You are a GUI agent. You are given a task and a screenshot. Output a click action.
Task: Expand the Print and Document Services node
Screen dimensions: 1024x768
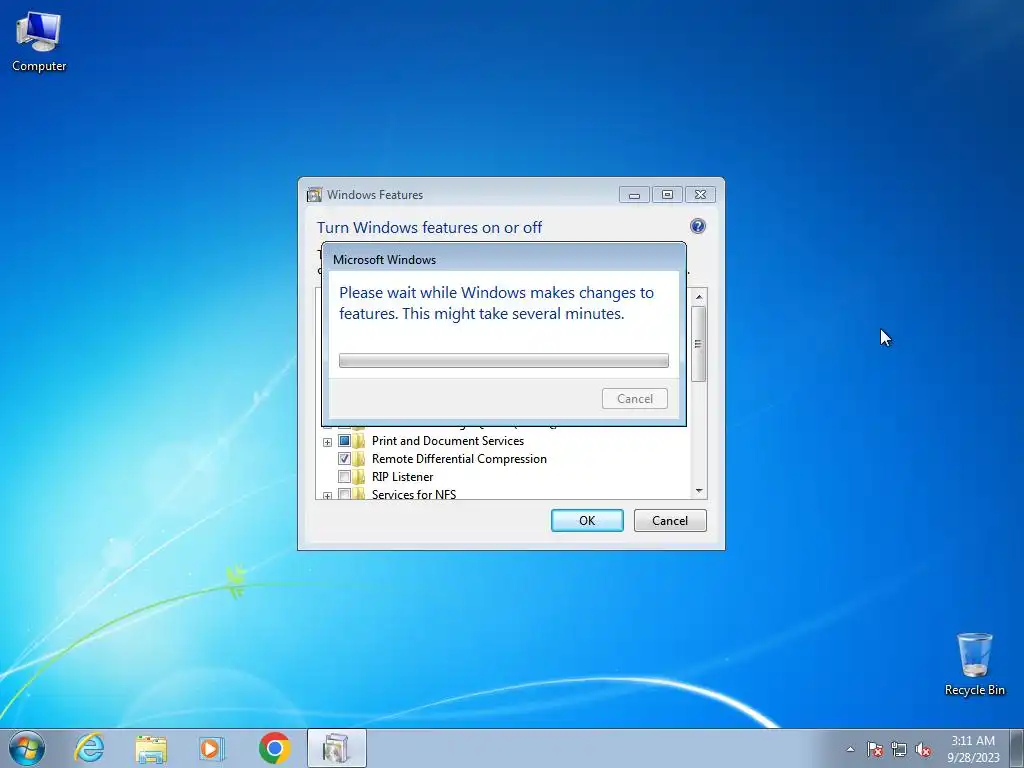click(327, 442)
